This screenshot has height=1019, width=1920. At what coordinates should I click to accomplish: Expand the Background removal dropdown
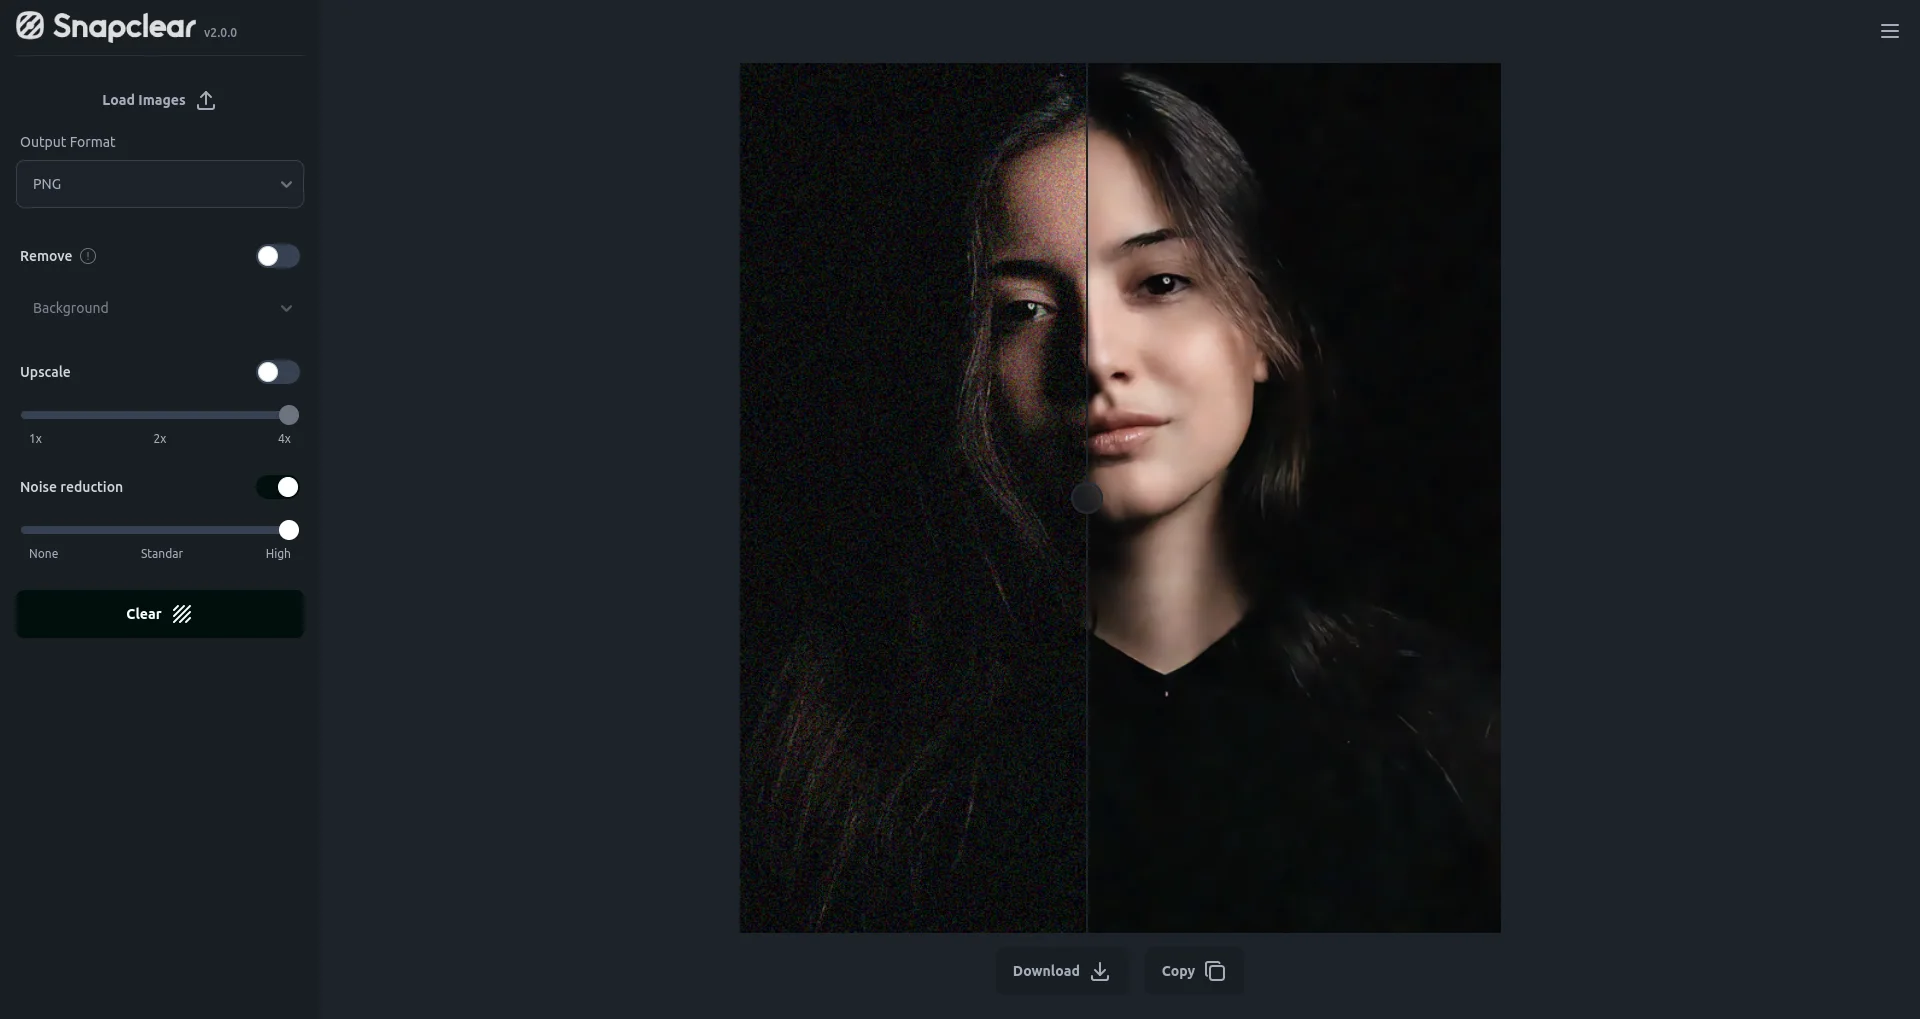pos(160,308)
